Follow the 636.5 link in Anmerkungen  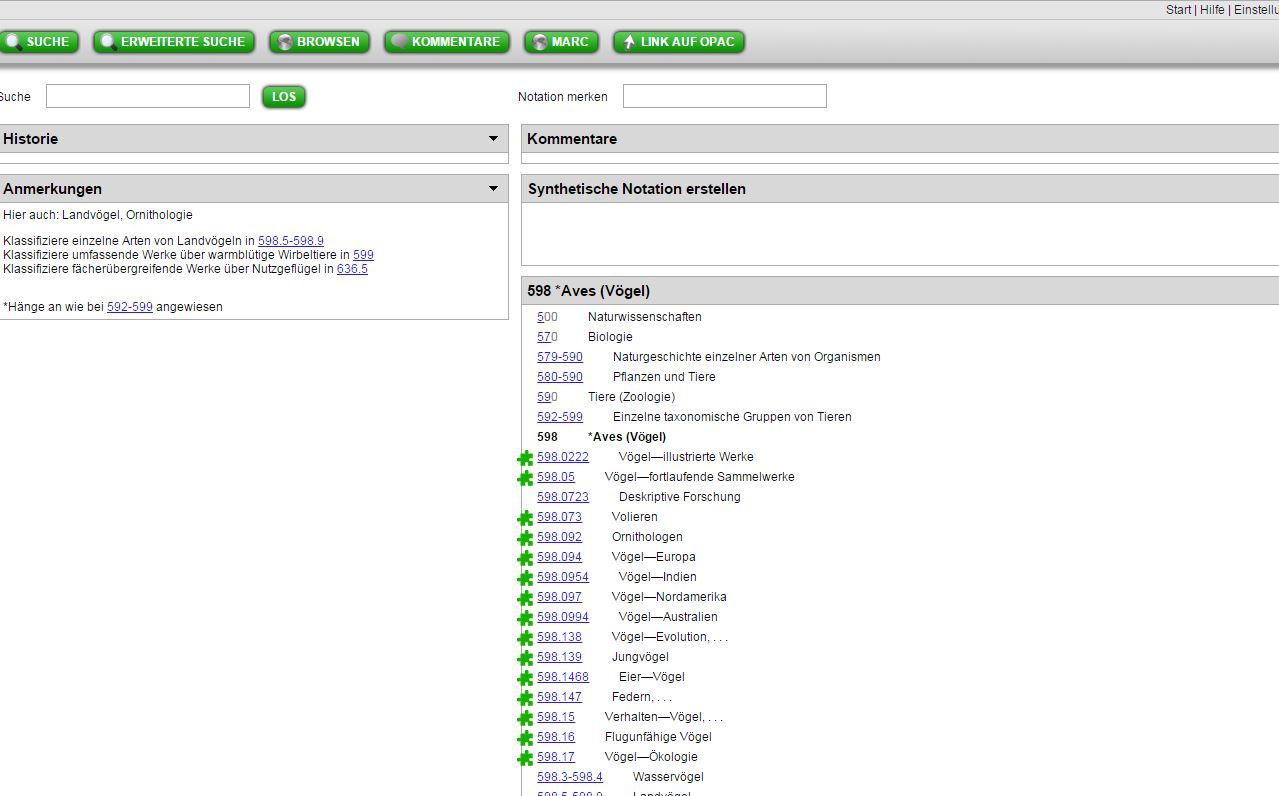[x=352, y=269]
